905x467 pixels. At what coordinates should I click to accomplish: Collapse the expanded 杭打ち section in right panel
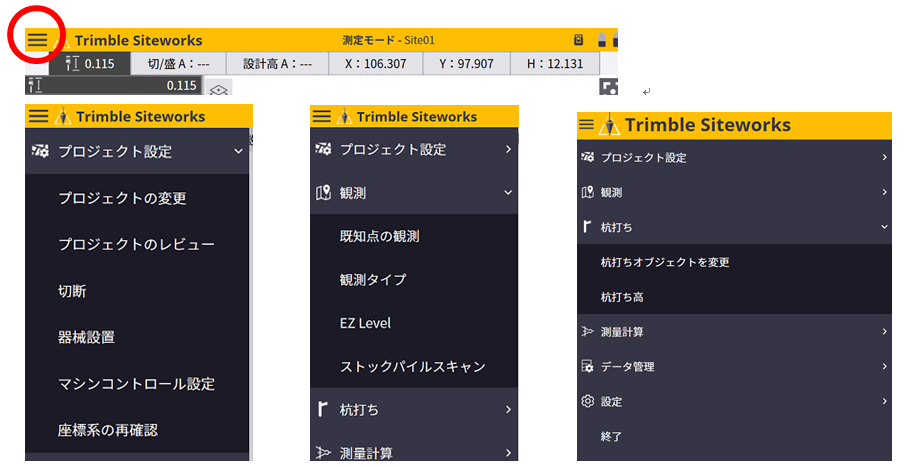click(884, 227)
